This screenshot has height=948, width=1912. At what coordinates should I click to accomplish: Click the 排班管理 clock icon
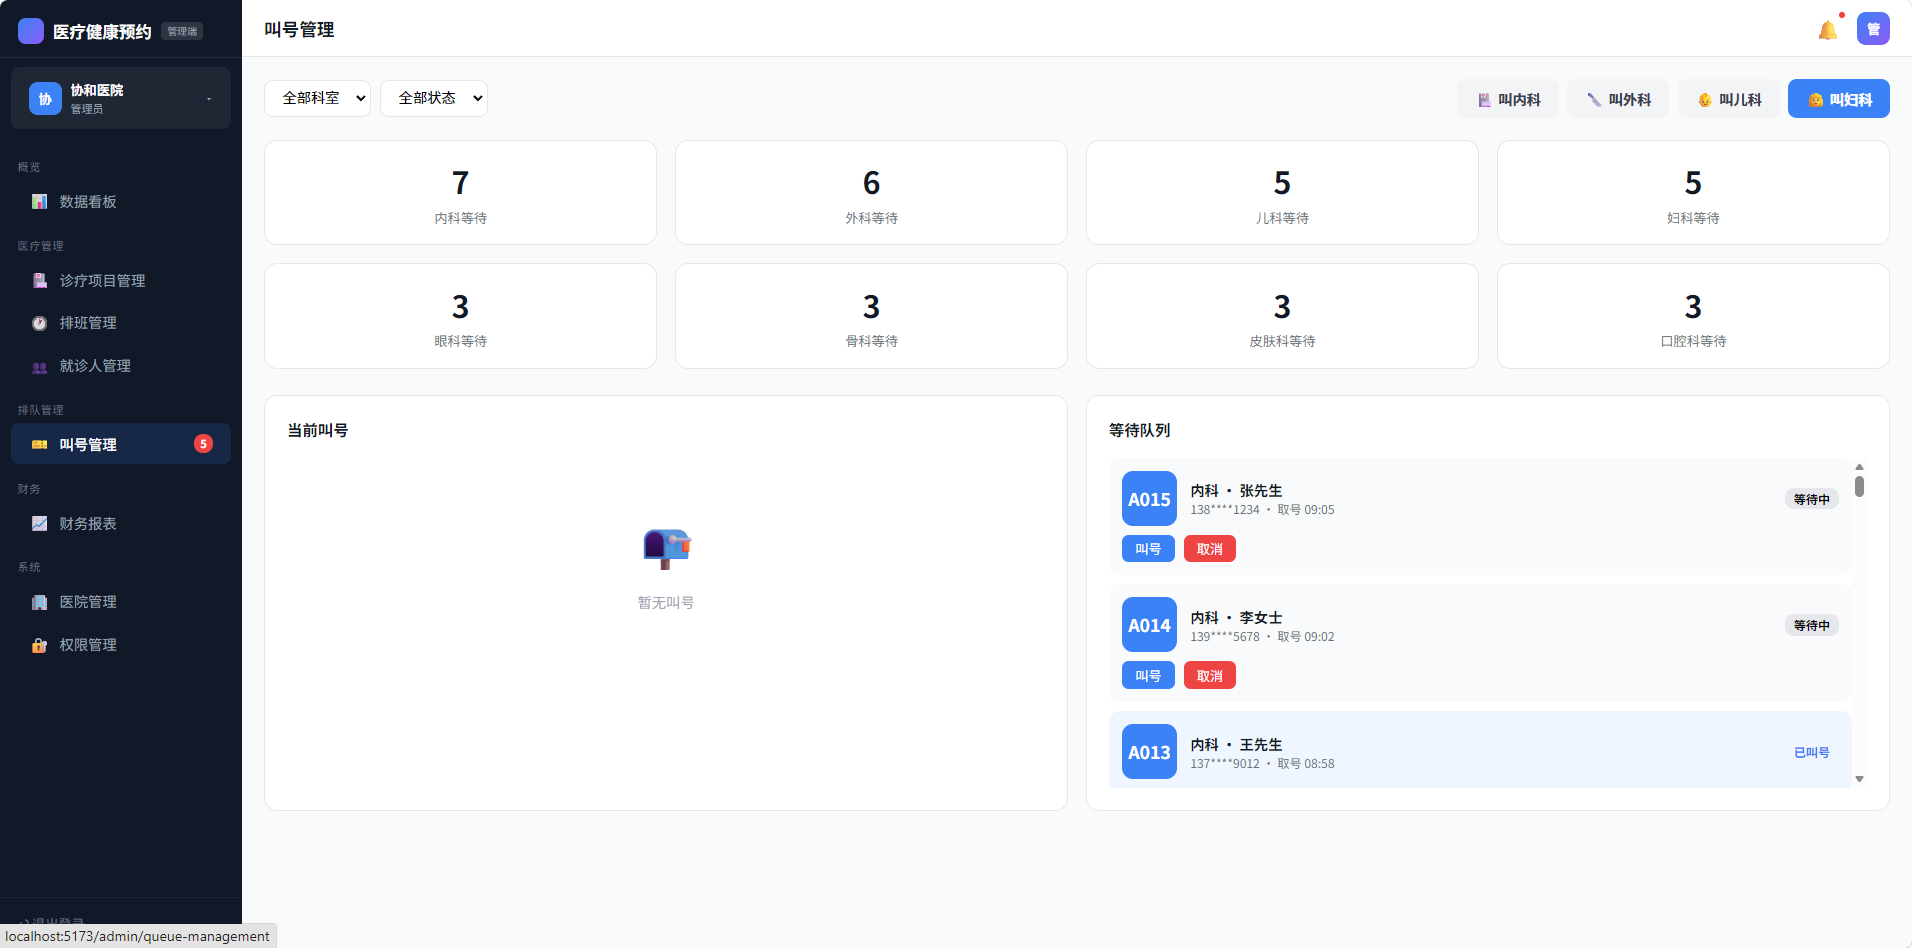tap(40, 323)
